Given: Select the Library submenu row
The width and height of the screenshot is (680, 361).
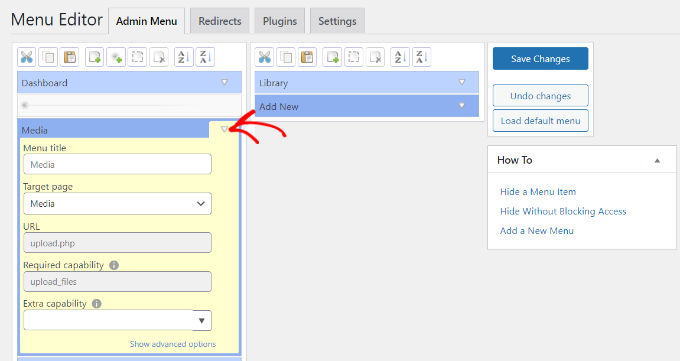Looking at the screenshot, I should pos(367,82).
